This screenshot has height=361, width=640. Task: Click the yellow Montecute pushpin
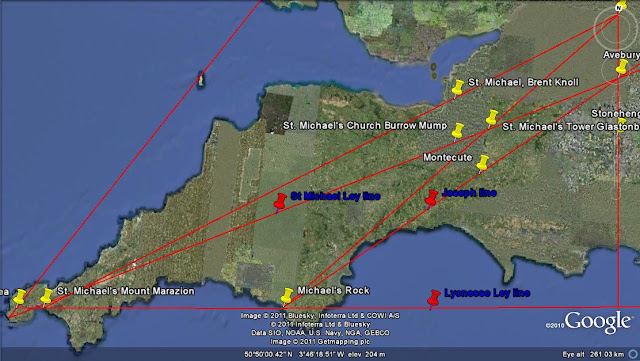pyautogui.click(x=483, y=163)
